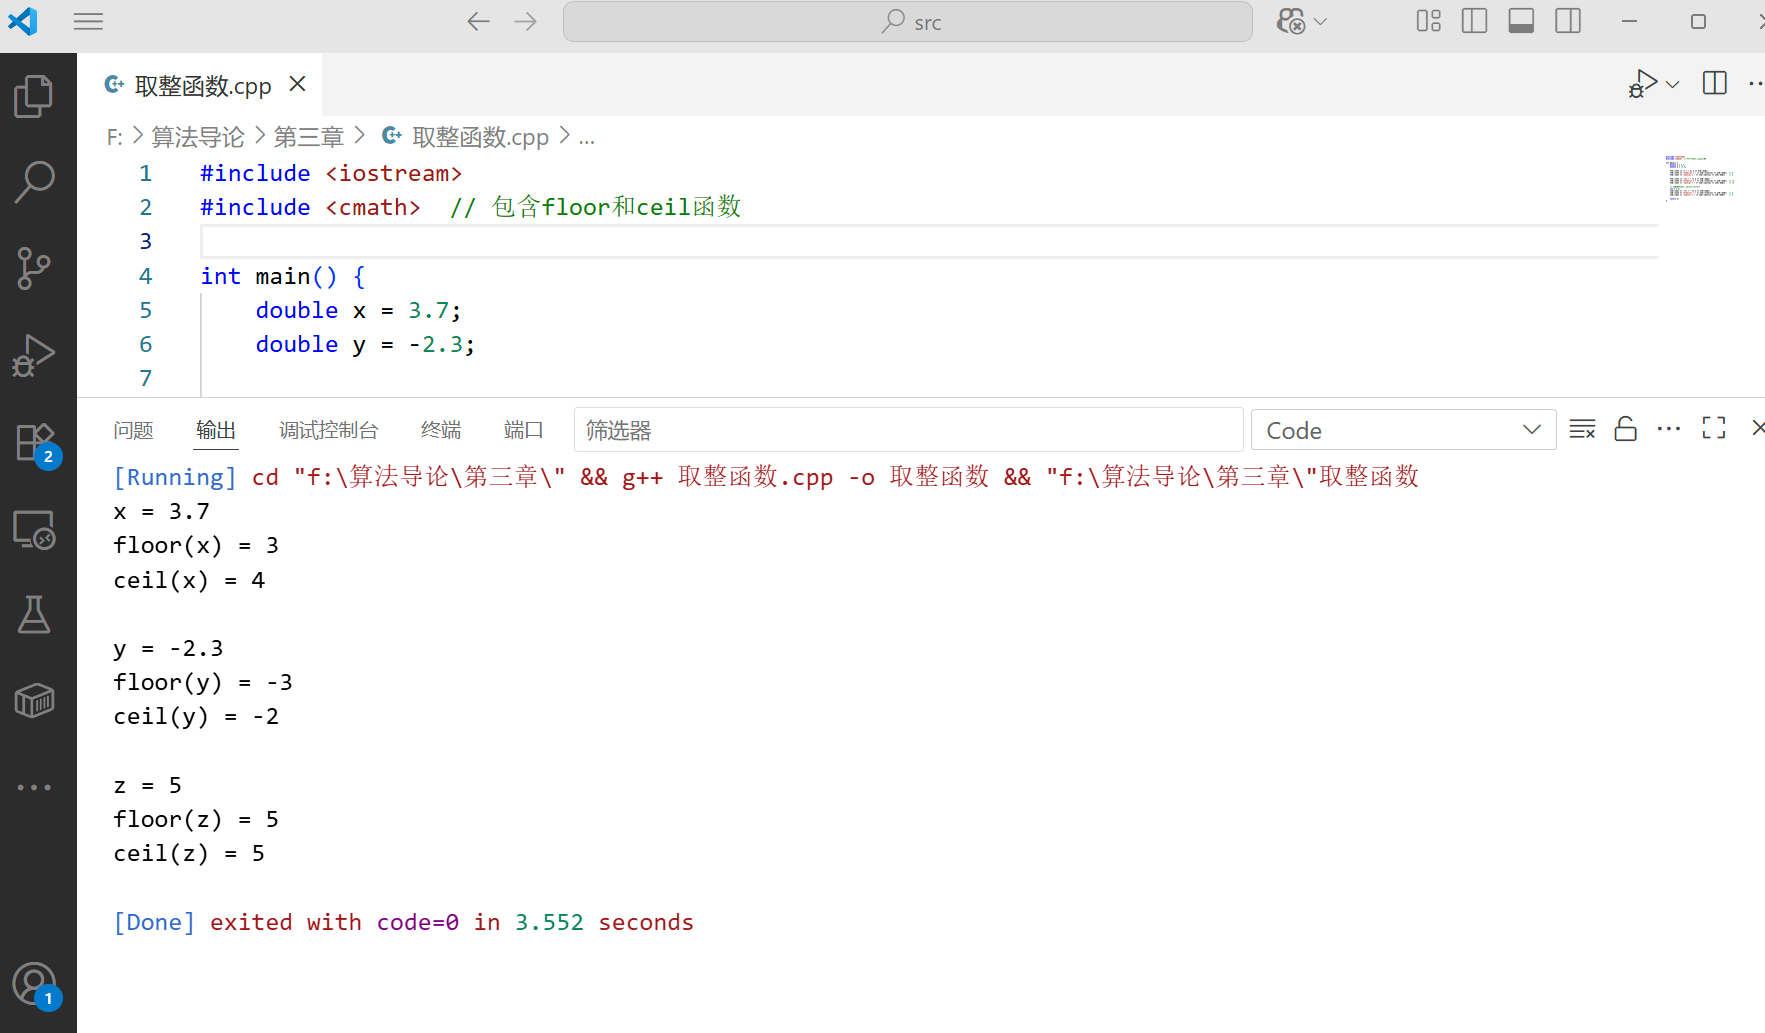Open the Testing flask view
The width and height of the screenshot is (1765, 1033).
click(34, 615)
